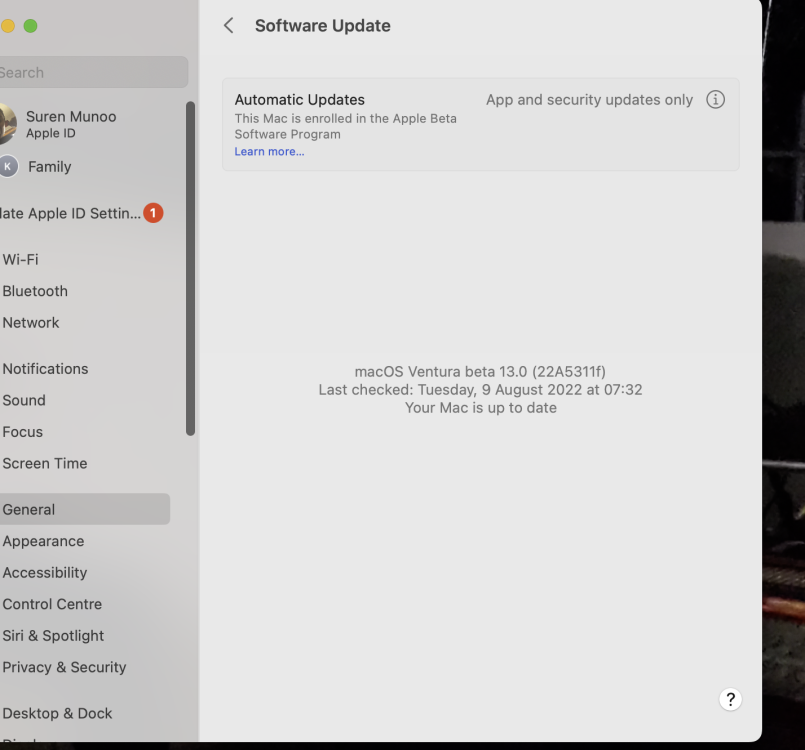805x750 pixels.
Task: Open Control Centre settings
Action: click(x=85, y=604)
